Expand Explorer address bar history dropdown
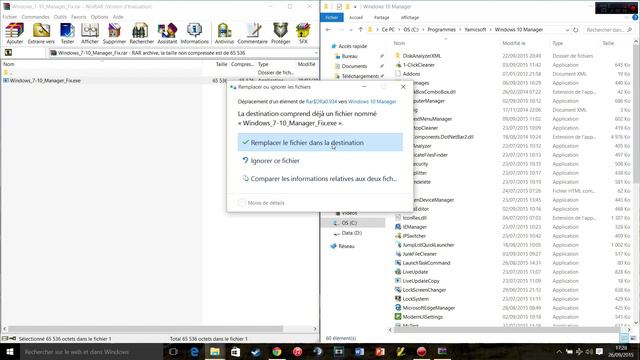This screenshot has width=640, height=360. tap(567, 30)
